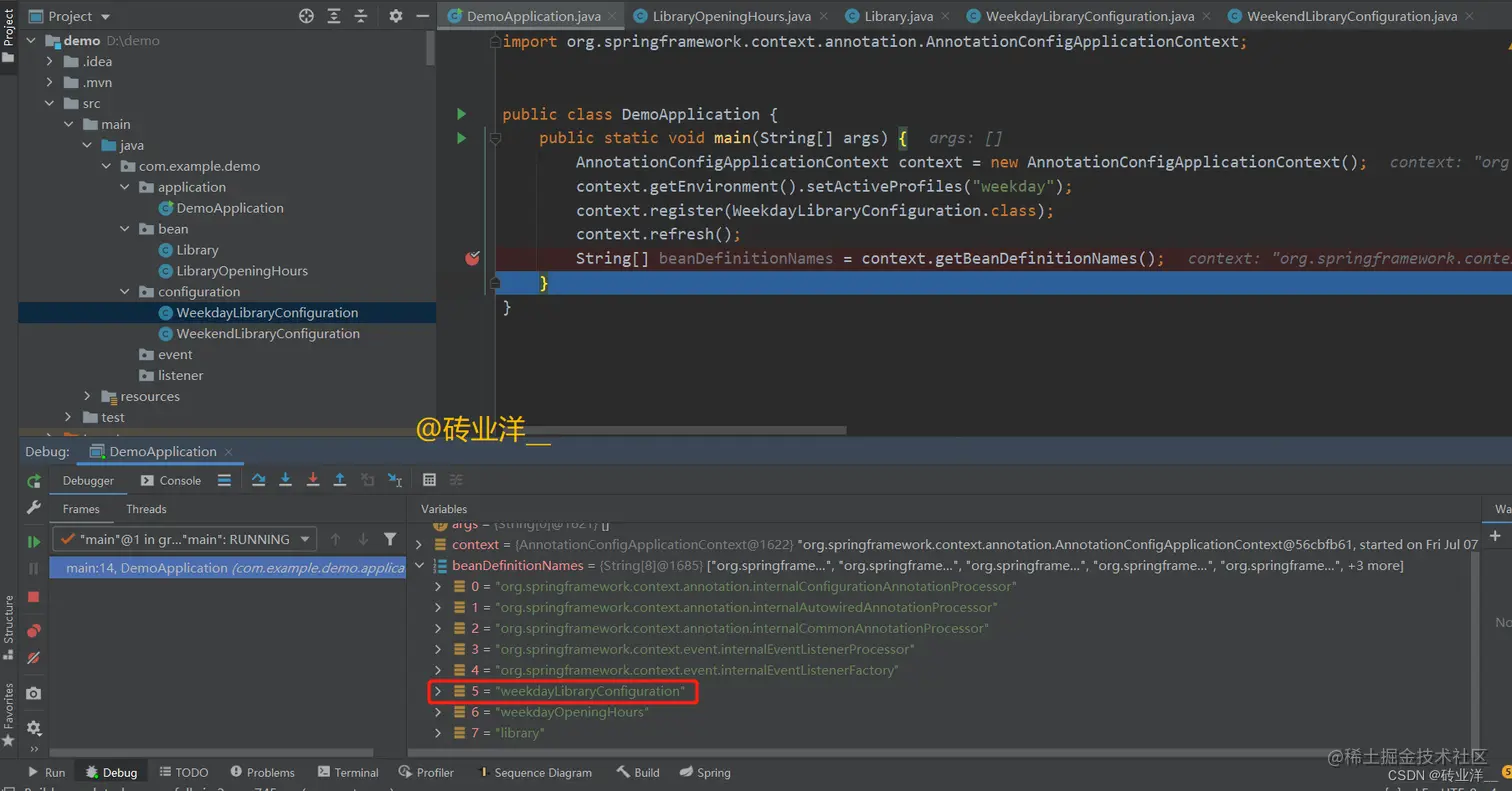Click Show Execution Point lines icon
1512x791 pixels.
coord(224,480)
